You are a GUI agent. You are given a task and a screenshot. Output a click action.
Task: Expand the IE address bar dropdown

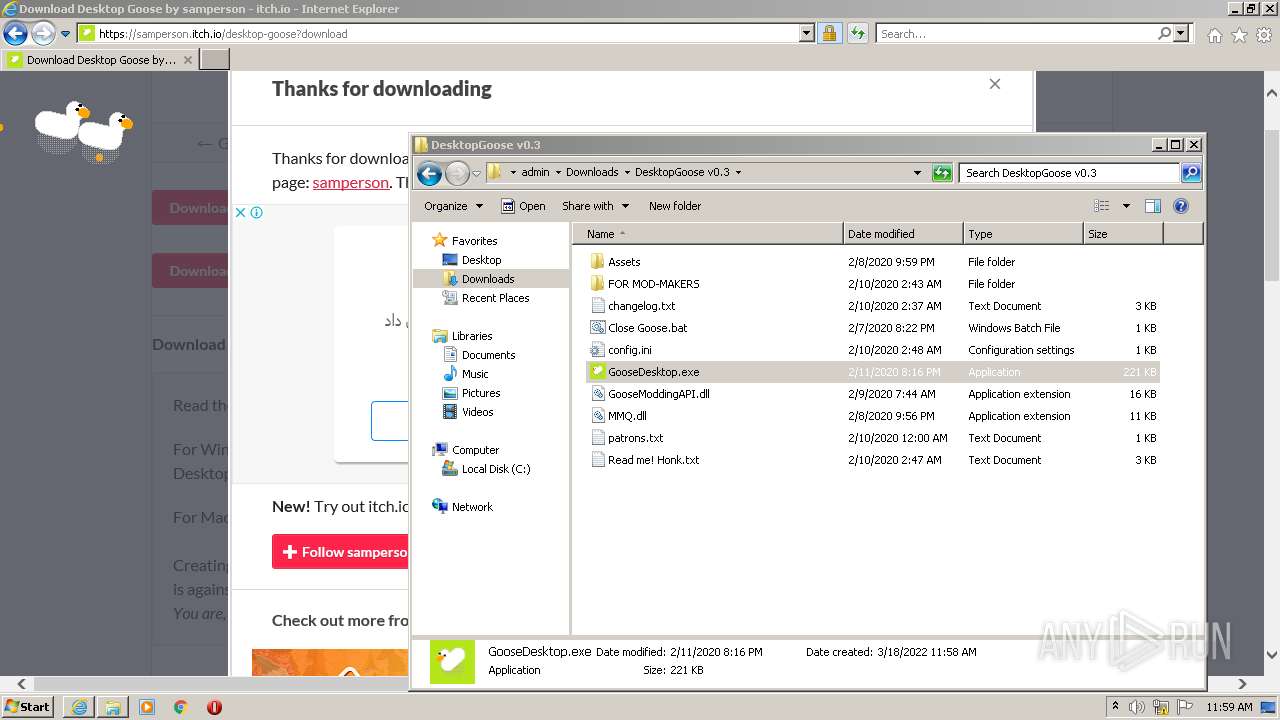(x=807, y=33)
